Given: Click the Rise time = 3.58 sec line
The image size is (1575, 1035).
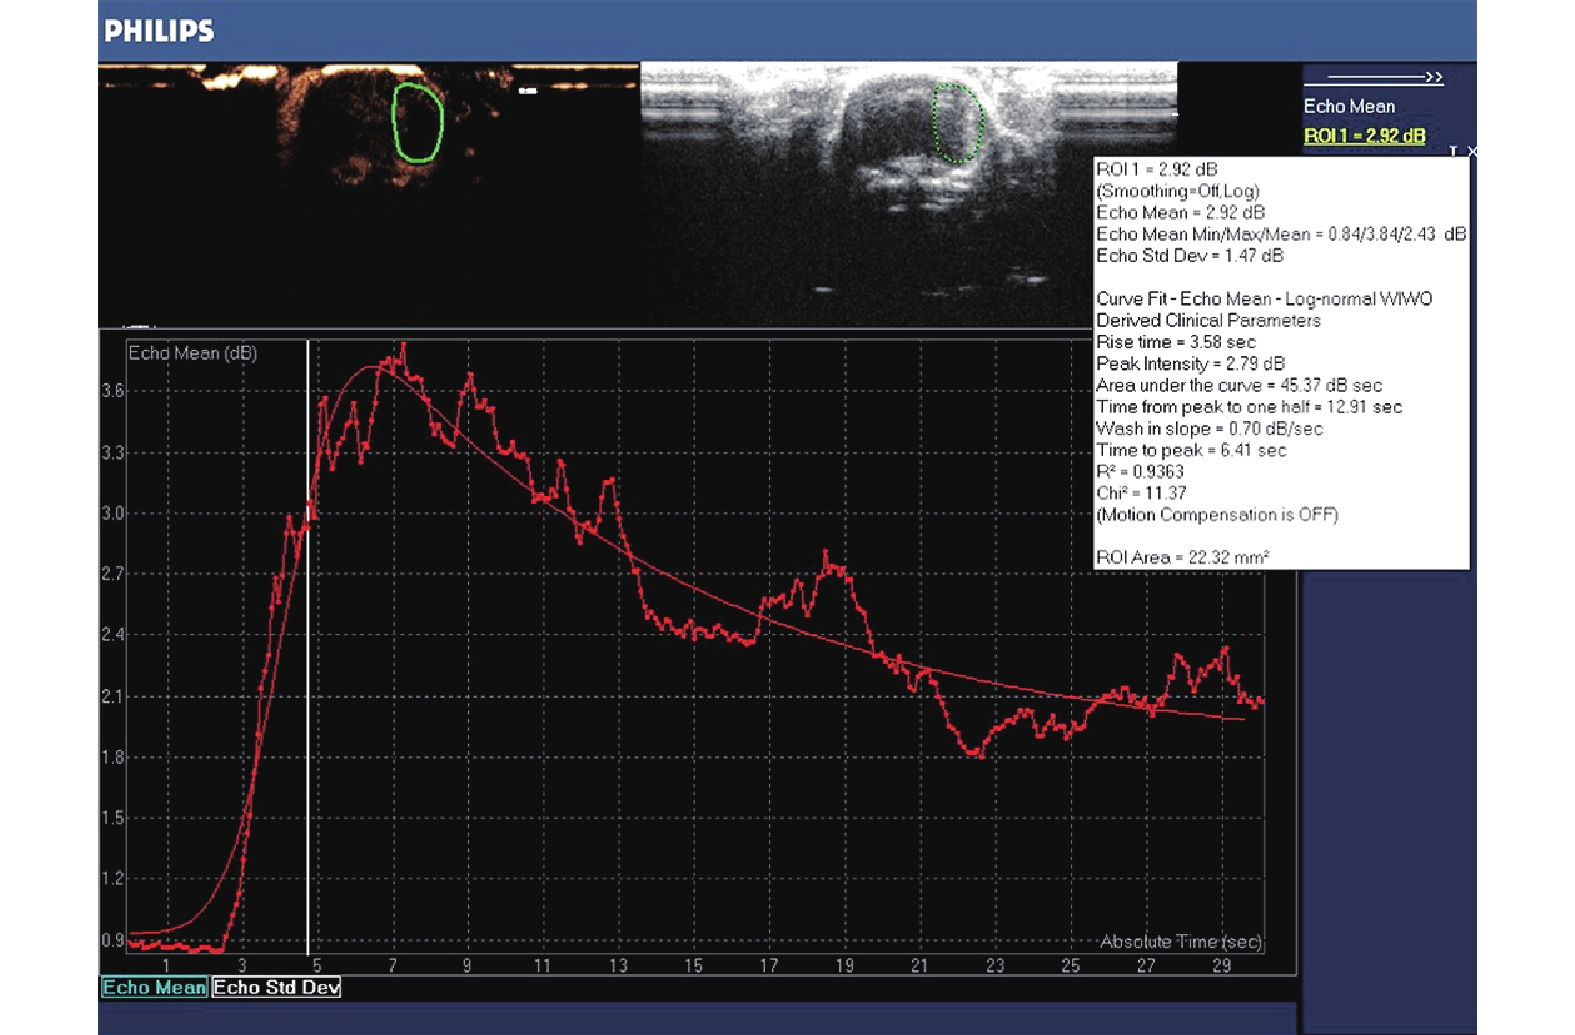Looking at the screenshot, I should (1176, 342).
